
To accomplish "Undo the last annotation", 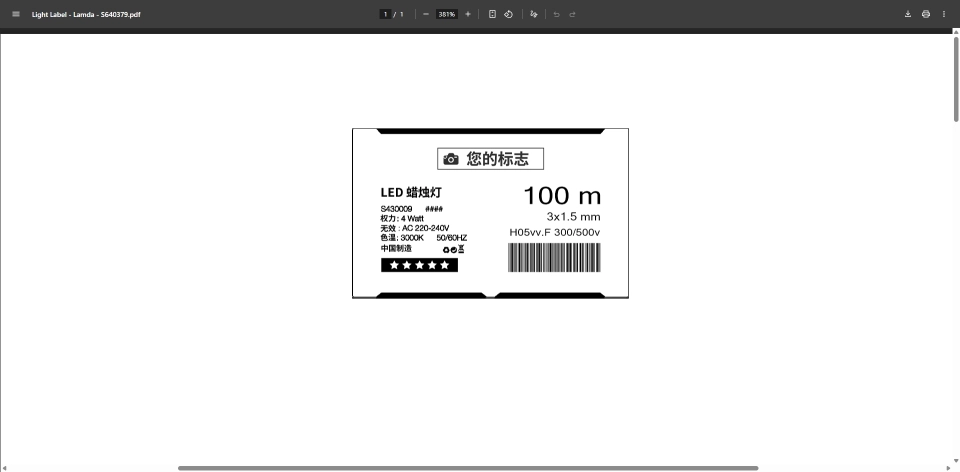I will 557,14.
